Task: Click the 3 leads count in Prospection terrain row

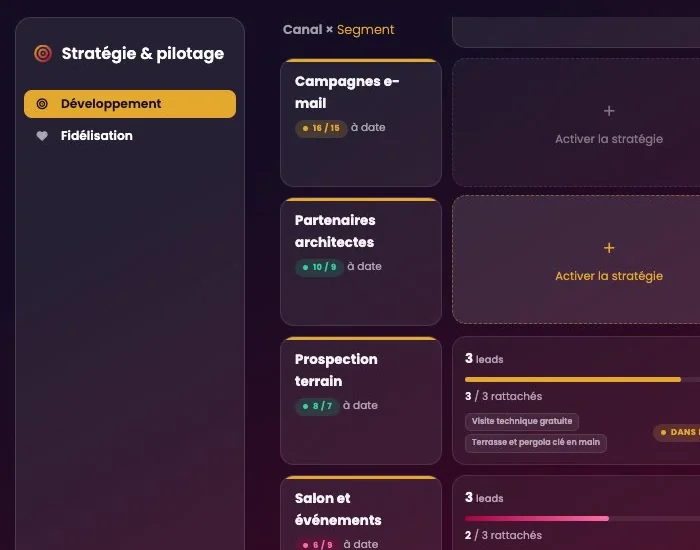Action: tap(484, 358)
